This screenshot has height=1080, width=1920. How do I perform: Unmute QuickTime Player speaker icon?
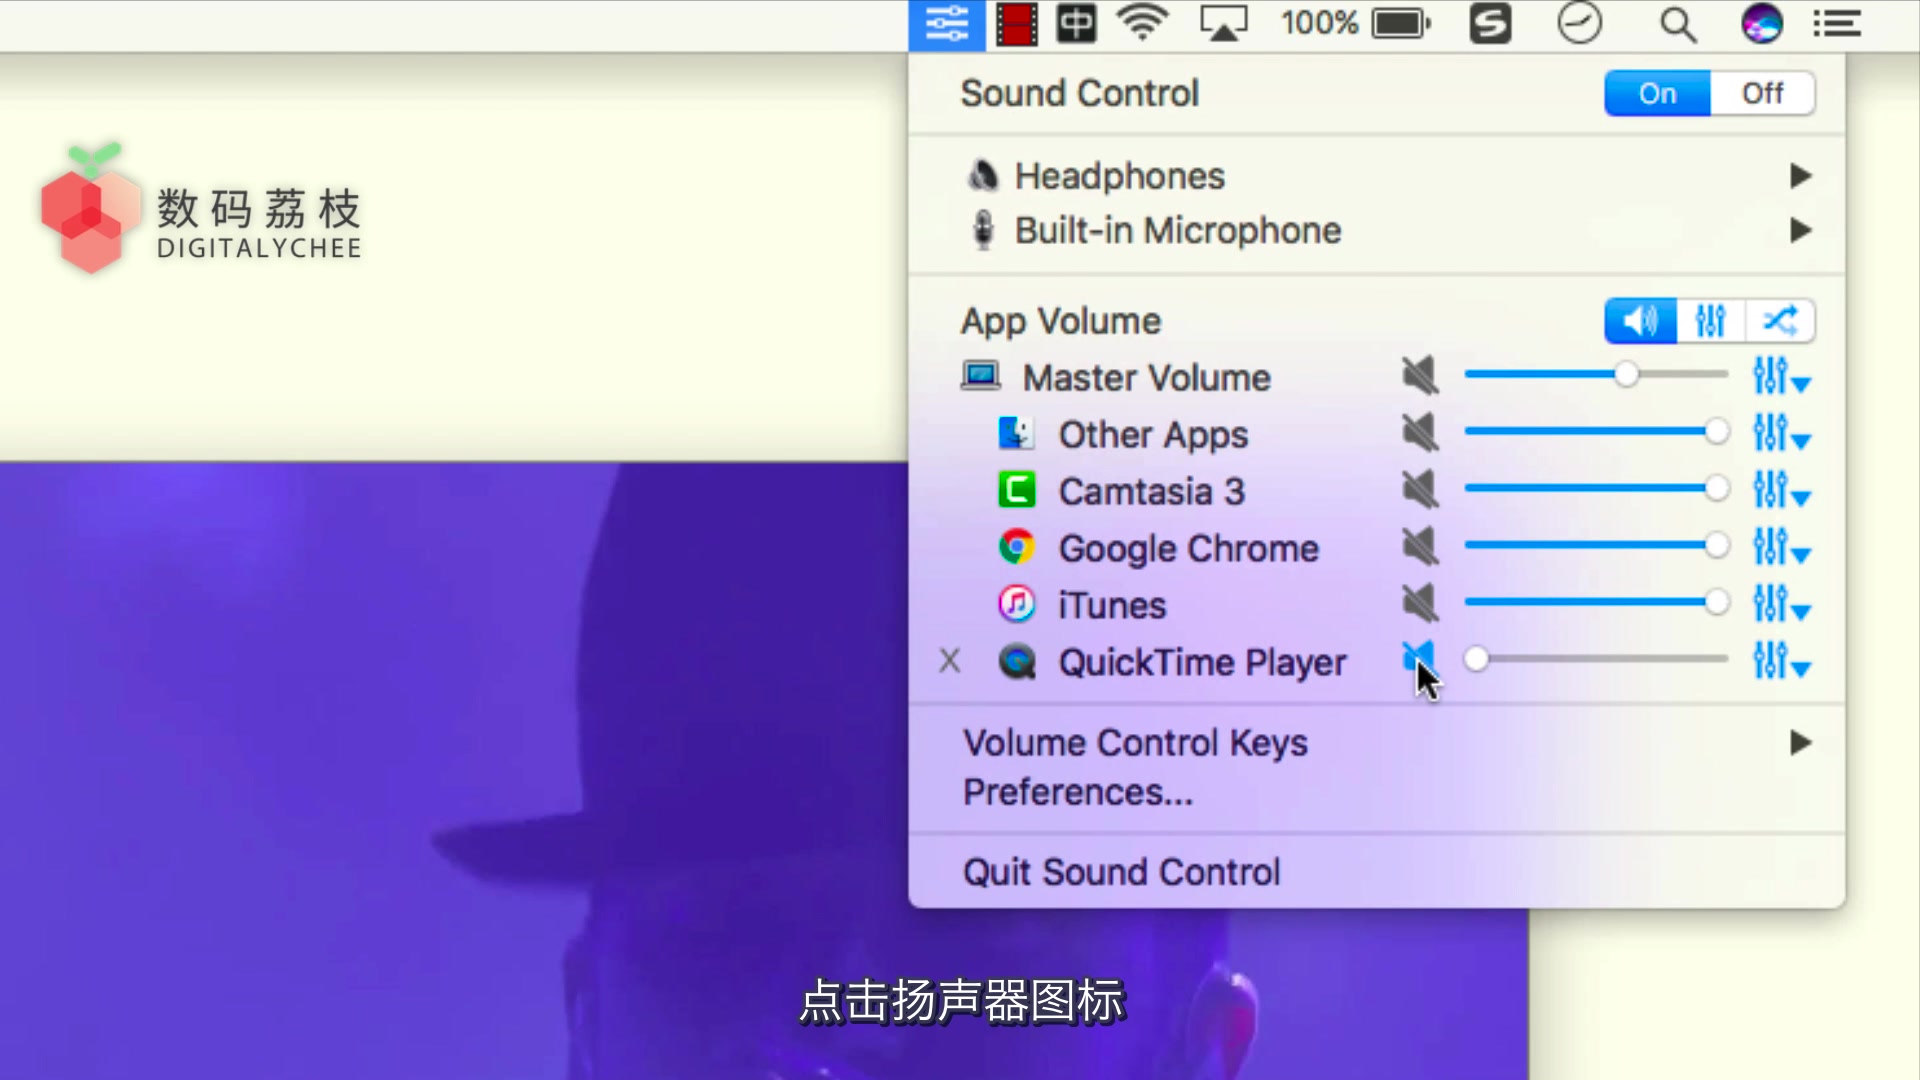point(1418,658)
